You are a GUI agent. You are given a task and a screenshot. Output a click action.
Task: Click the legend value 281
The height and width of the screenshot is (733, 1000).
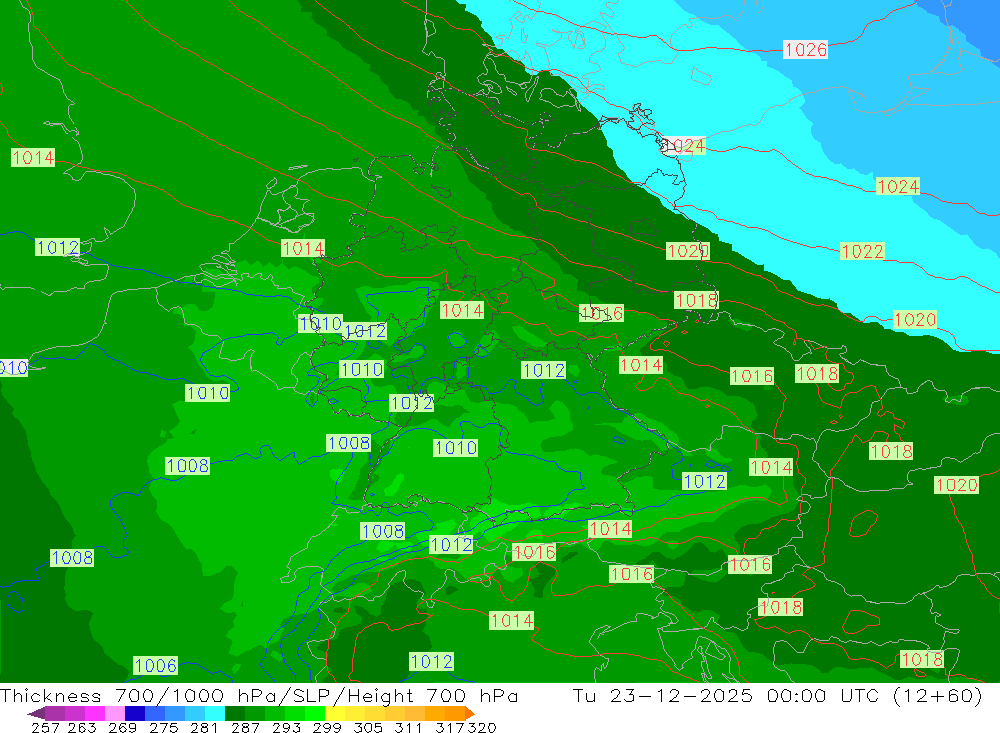tap(204, 727)
